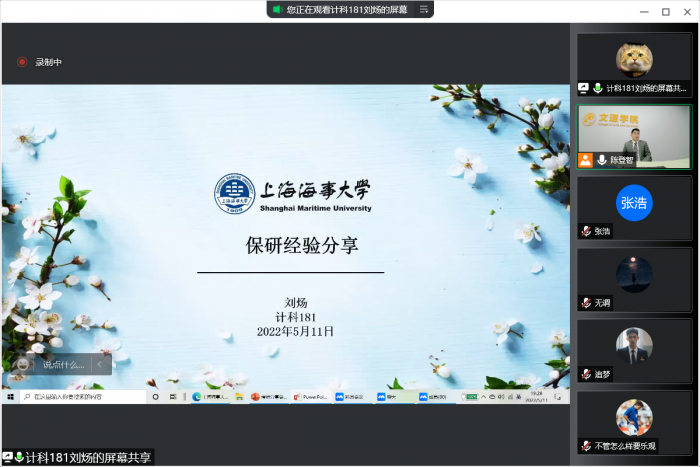Click the battery indicator in shared taskbar
The image size is (700, 467).
click(x=471, y=396)
